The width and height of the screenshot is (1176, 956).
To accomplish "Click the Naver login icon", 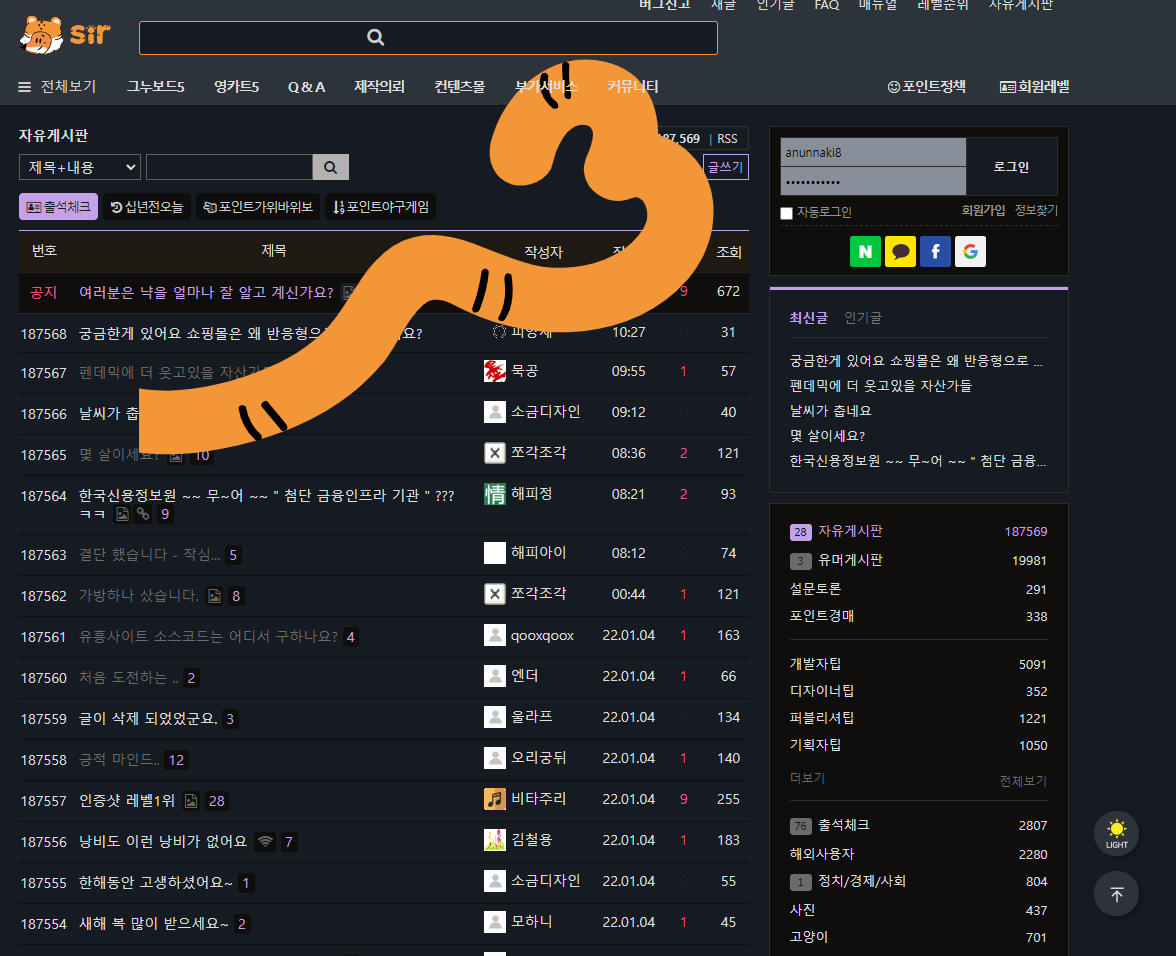I will (865, 252).
